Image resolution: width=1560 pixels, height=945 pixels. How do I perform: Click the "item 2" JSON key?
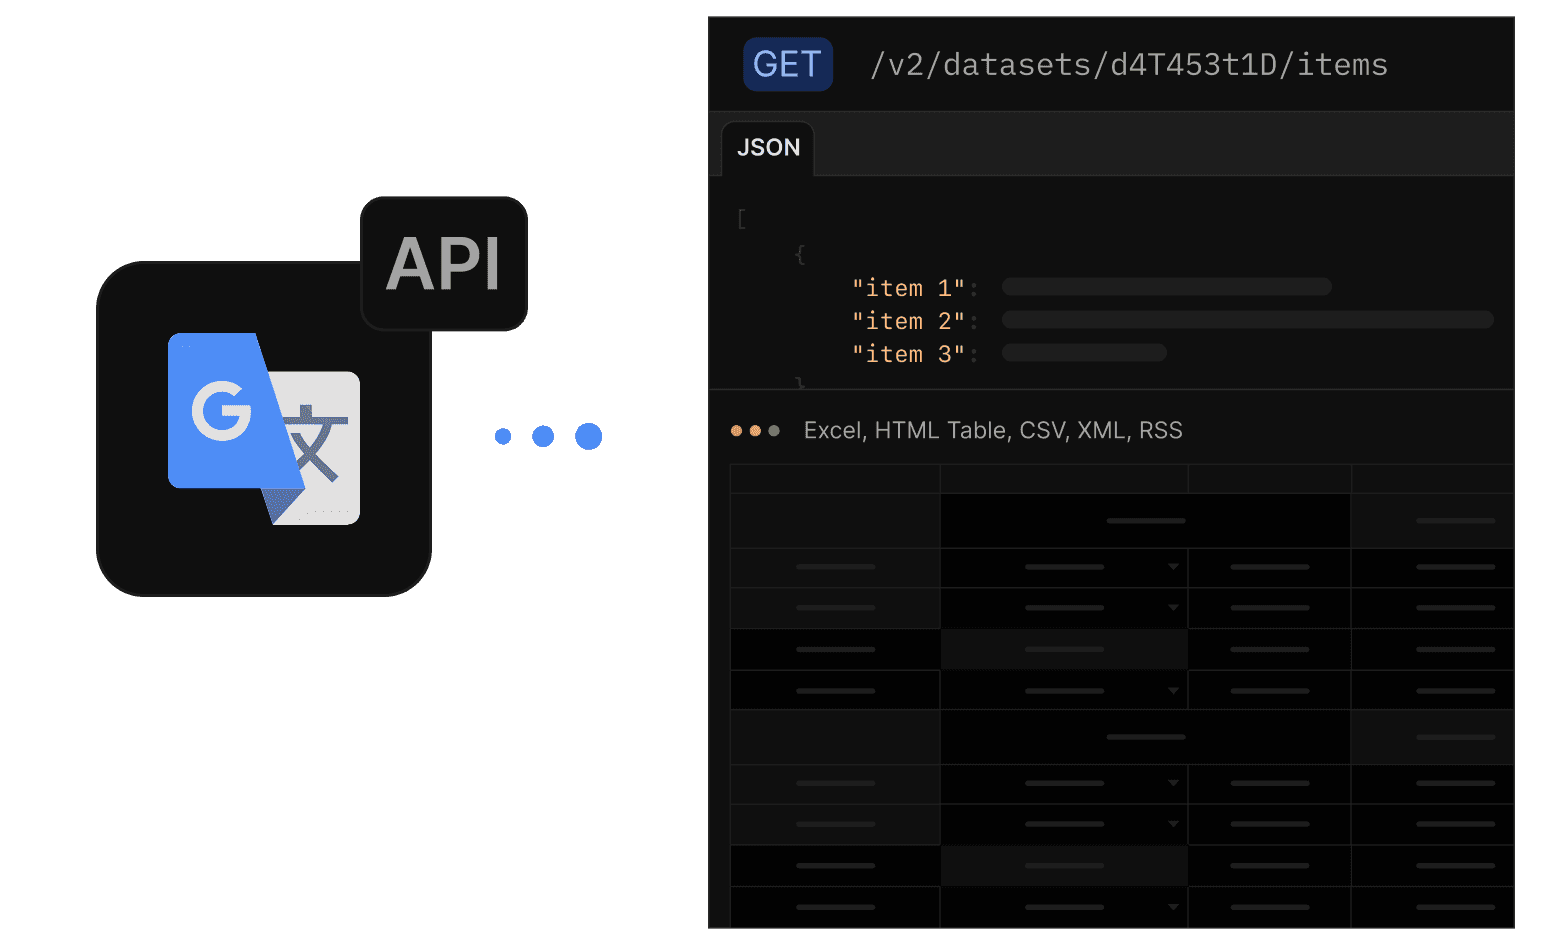(908, 321)
